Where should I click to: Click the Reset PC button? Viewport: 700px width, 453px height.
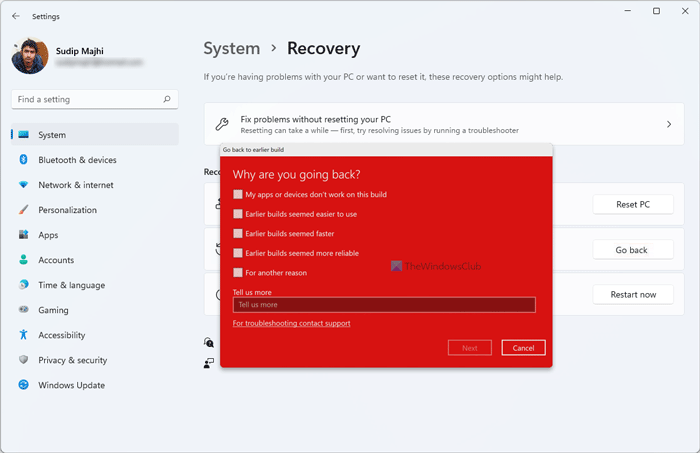633,204
